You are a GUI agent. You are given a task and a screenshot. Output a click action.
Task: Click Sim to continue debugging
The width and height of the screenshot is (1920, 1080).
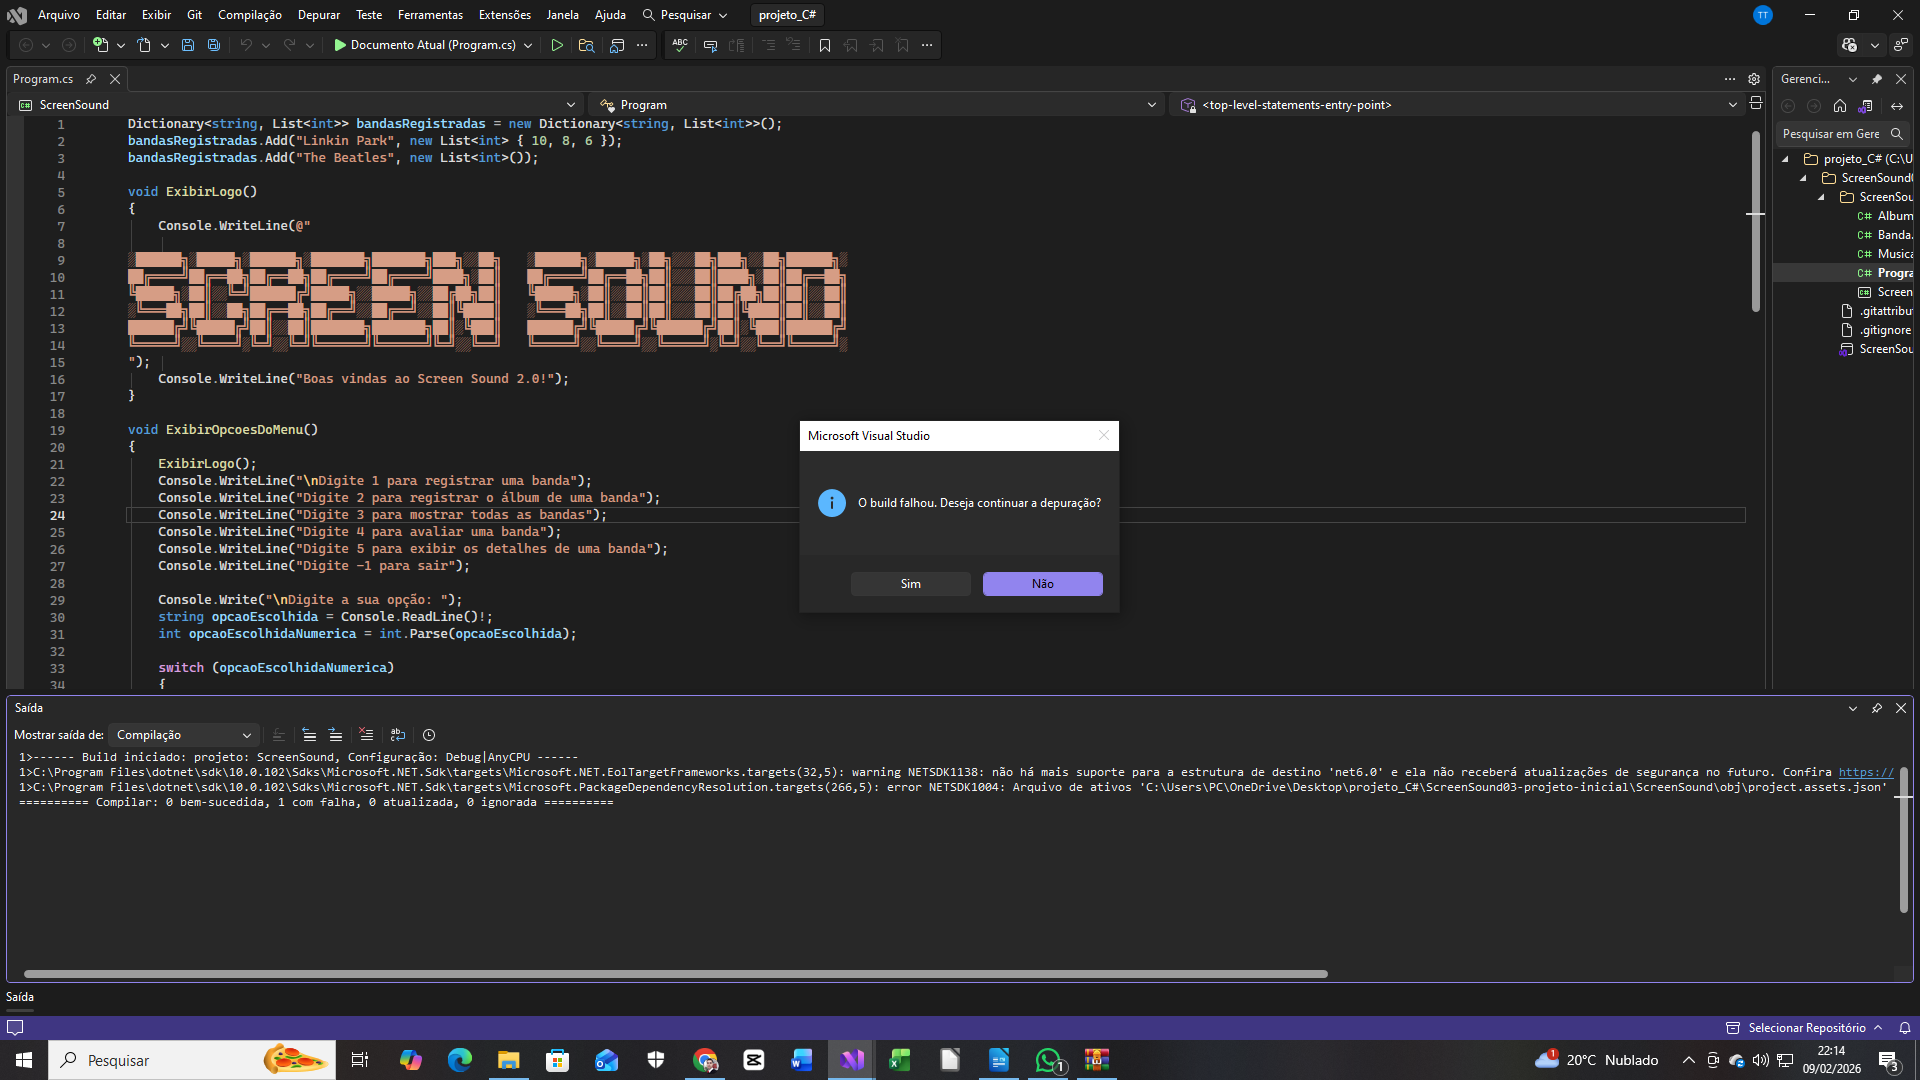910,584
